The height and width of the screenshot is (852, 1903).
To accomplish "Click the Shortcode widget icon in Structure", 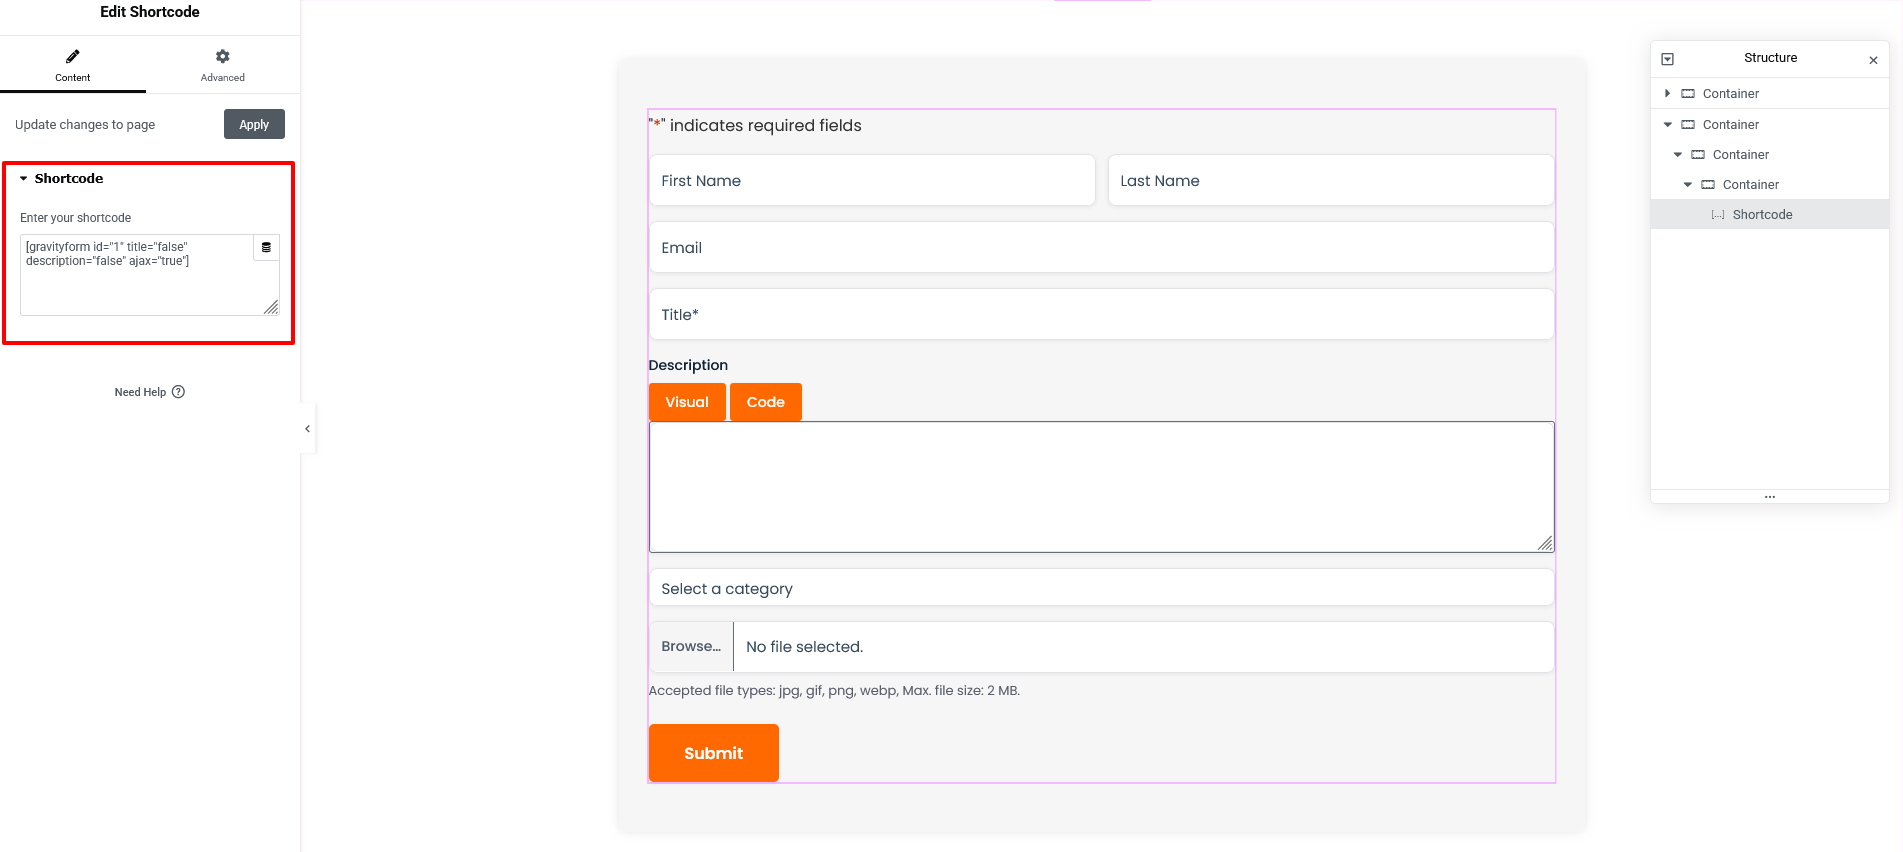I will click(x=1717, y=215).
